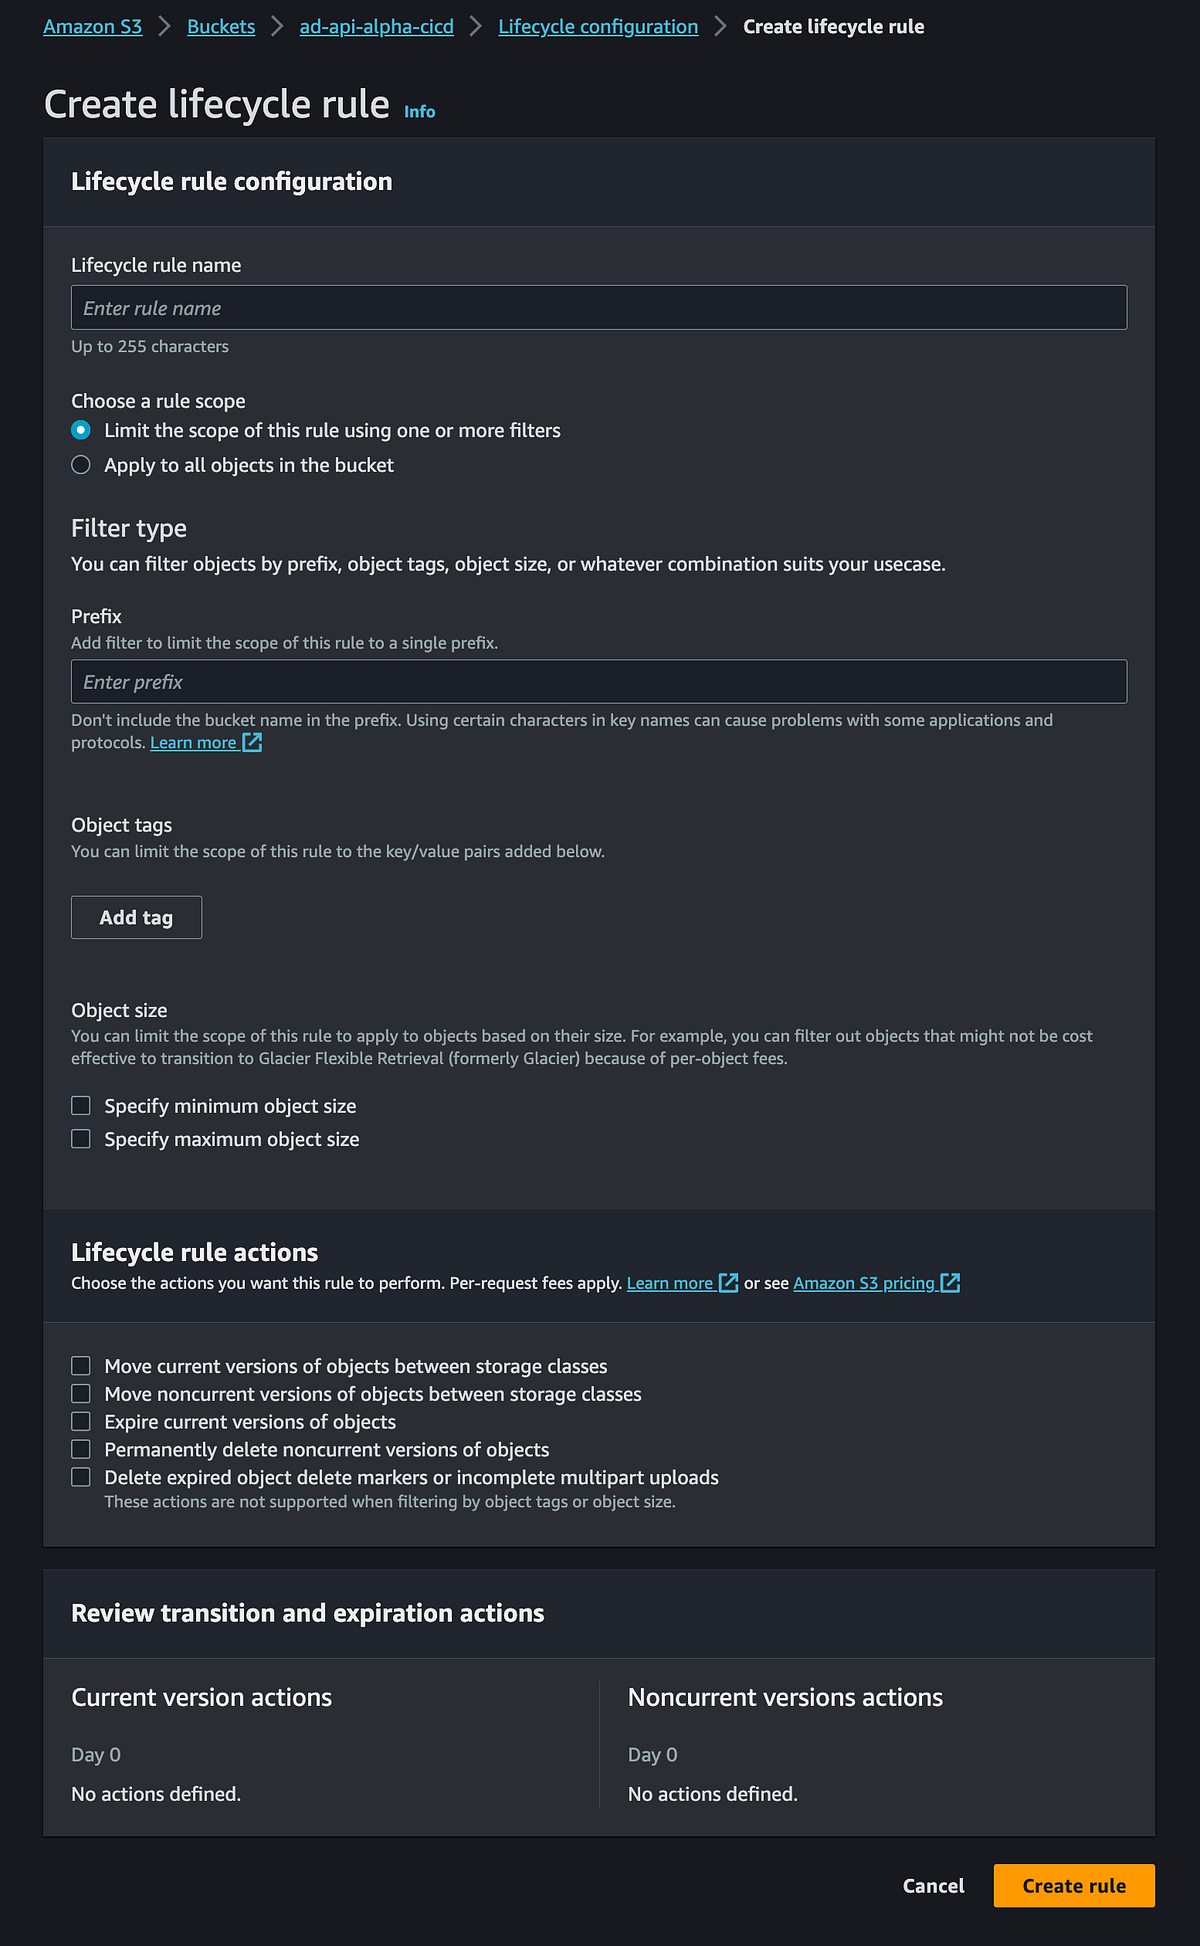1200x1946 pixels.
Task: Navigate to the Amazon S3 breadcrumb link
Action: pyautogui.click(x=92, y=26)
